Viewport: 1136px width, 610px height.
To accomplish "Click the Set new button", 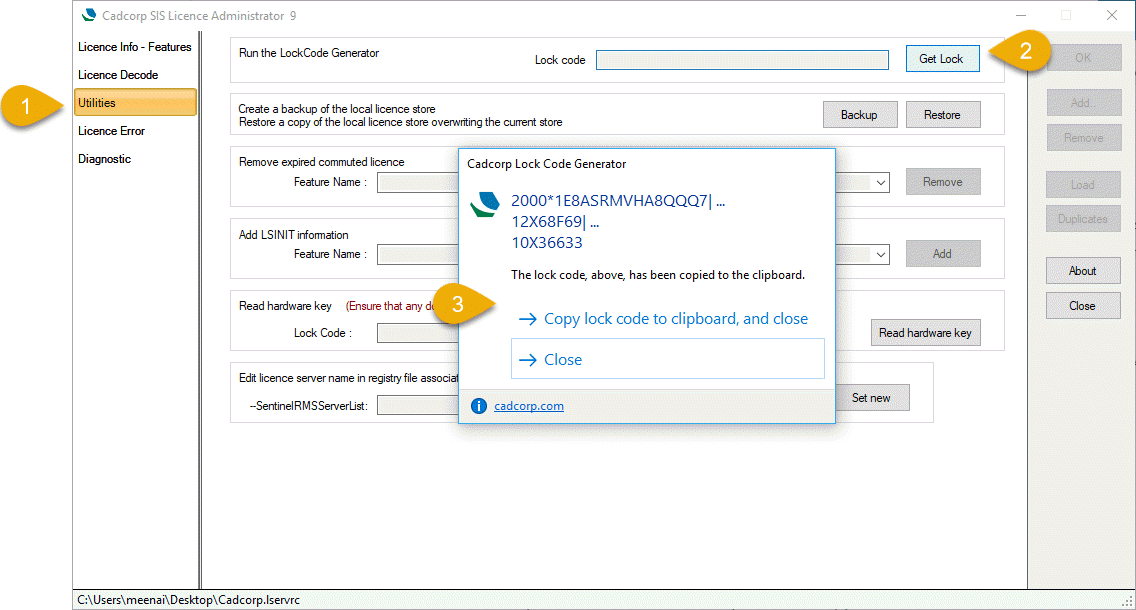I will click(x=872, y=398).
